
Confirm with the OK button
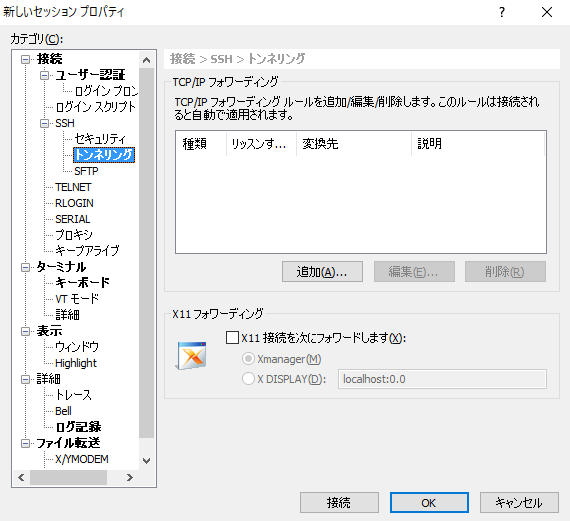pyautogui.click(x=429, y=503)
